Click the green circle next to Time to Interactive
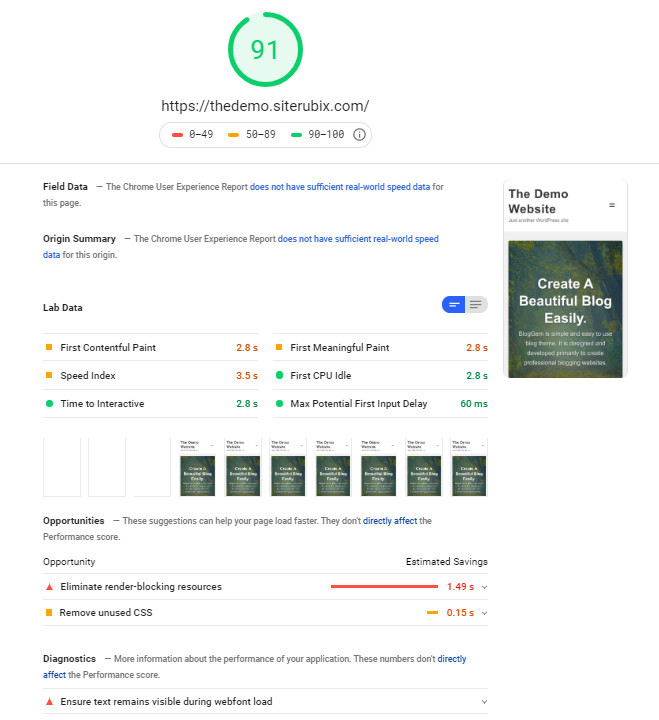Viewport: 659px width, 720px height. (49, 404)
